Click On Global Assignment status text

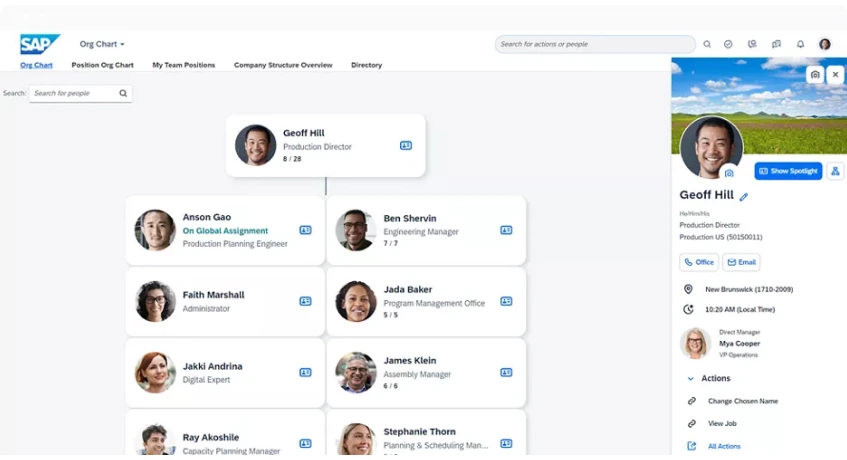point(225,231)
